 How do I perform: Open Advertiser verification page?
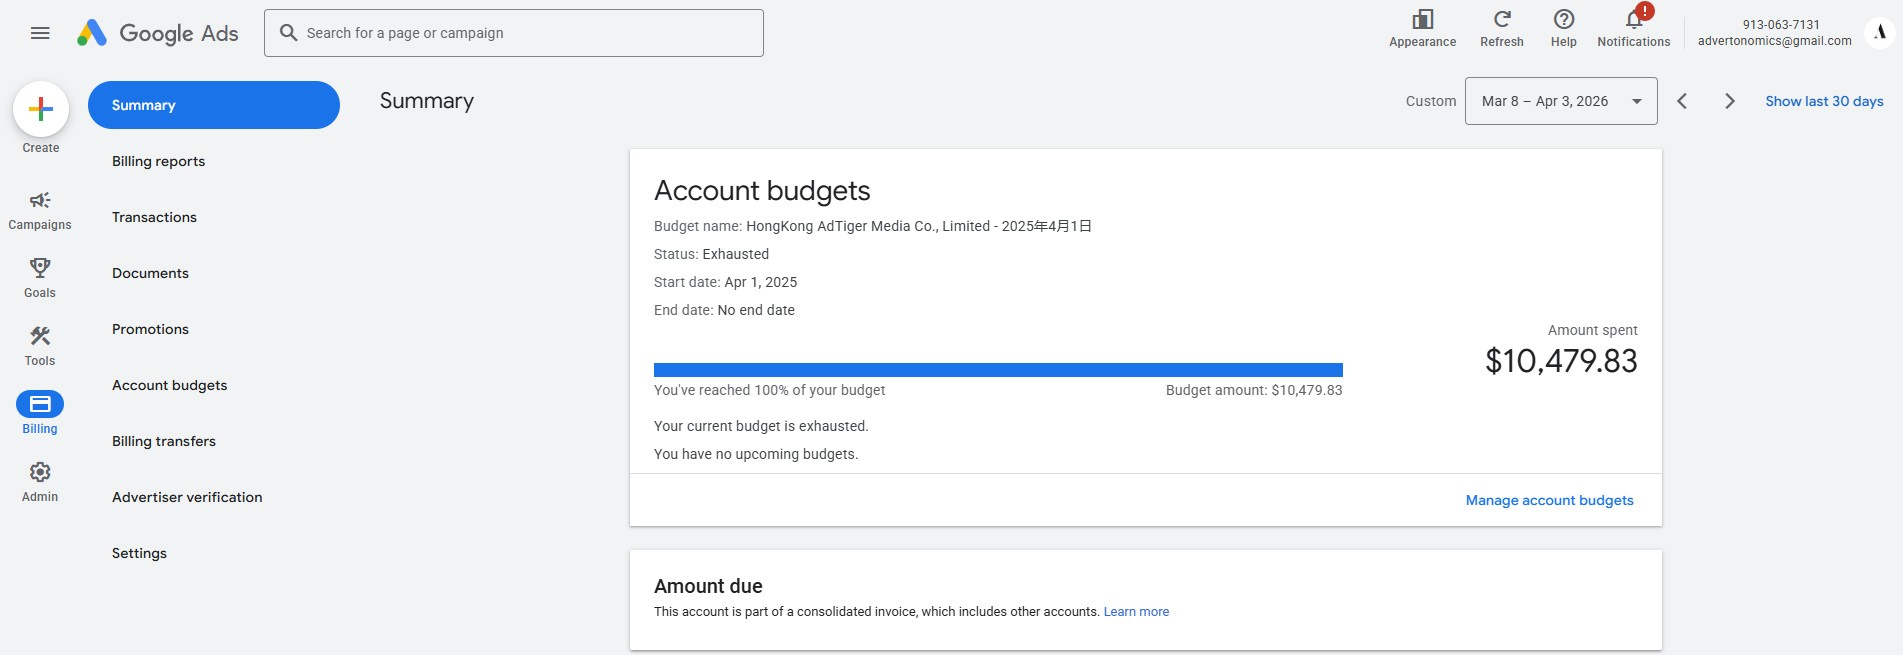[x=187, y=497]
